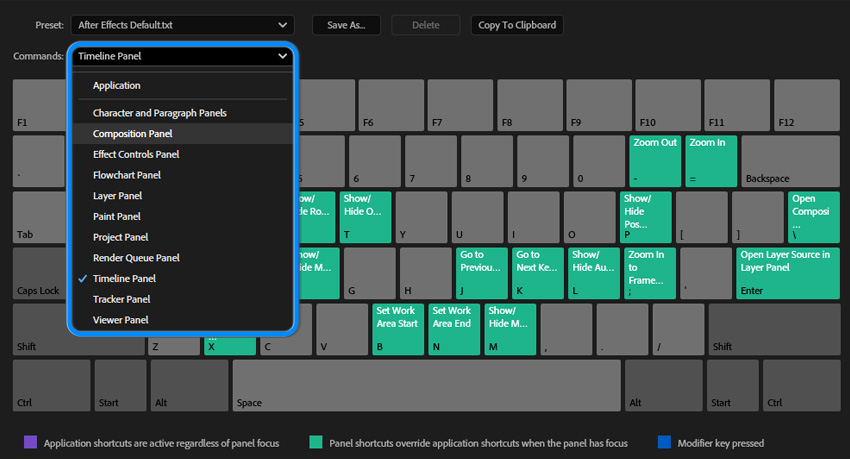
Task: Click the V key
Action: tap(342, 329)
